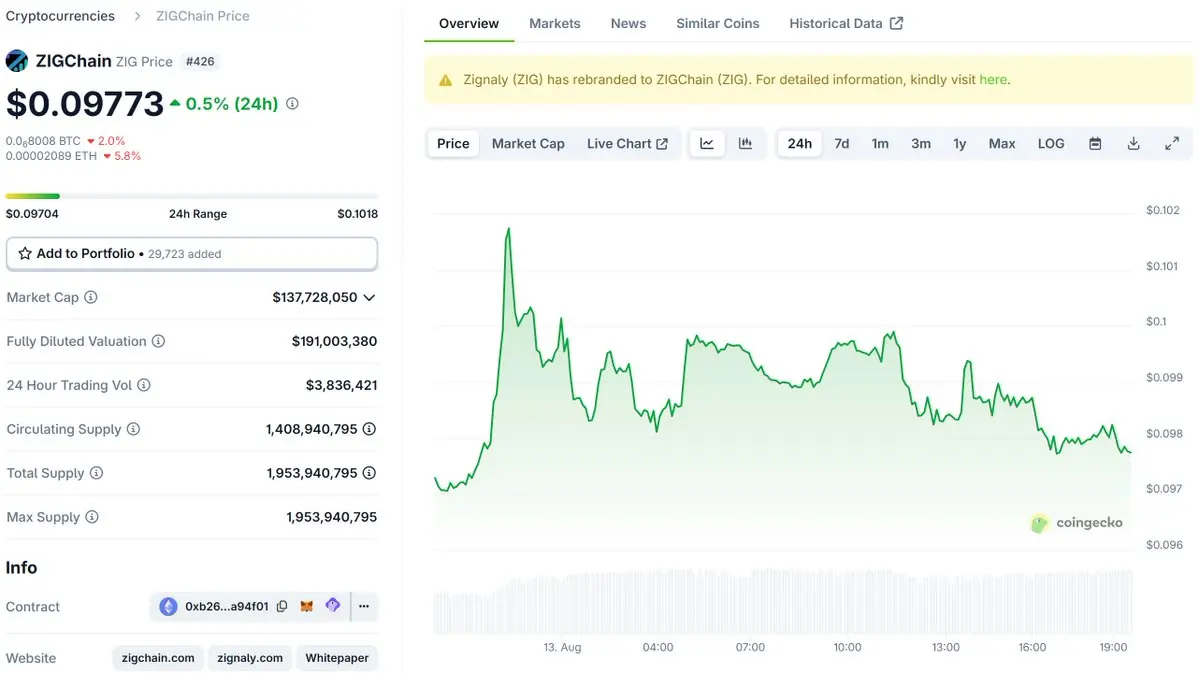1199x674 pixels.
Task: Click the 0.00002089 ETH price text
Action: coord(51,156)
